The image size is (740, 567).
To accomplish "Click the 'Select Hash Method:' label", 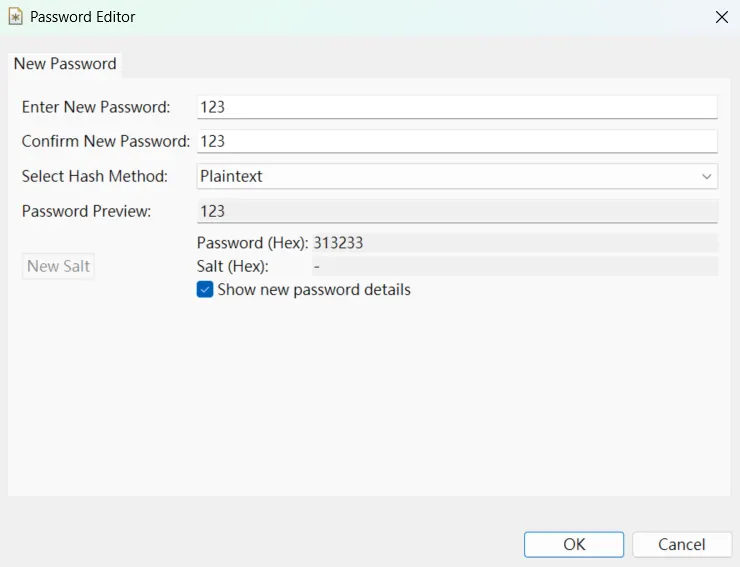I will coord(95,176).
